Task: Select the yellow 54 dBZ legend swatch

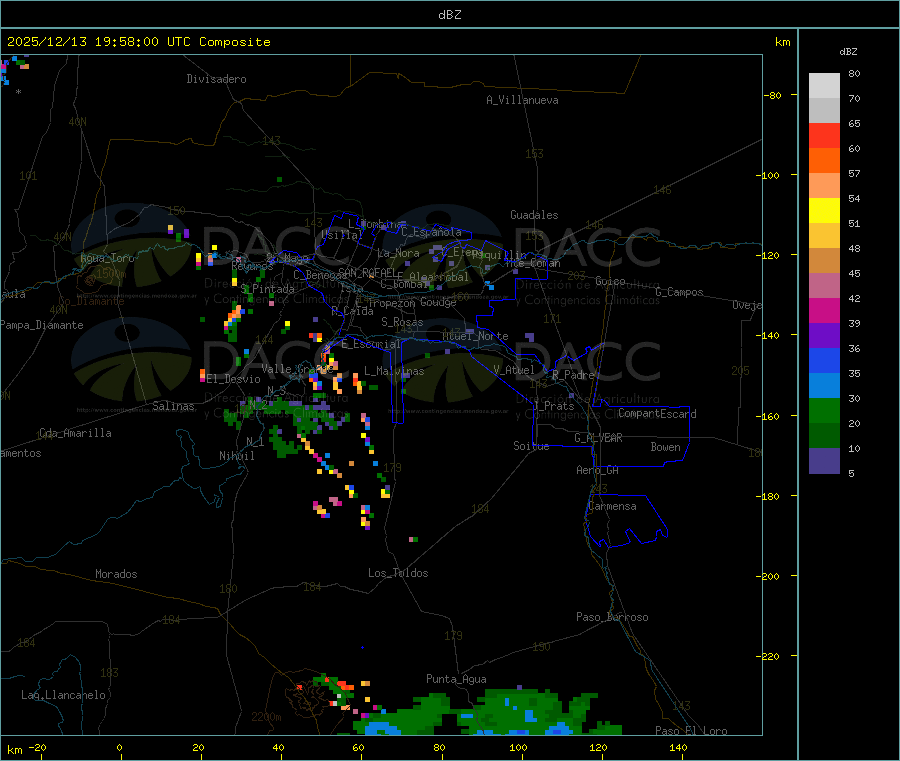Action: [824, 211]
